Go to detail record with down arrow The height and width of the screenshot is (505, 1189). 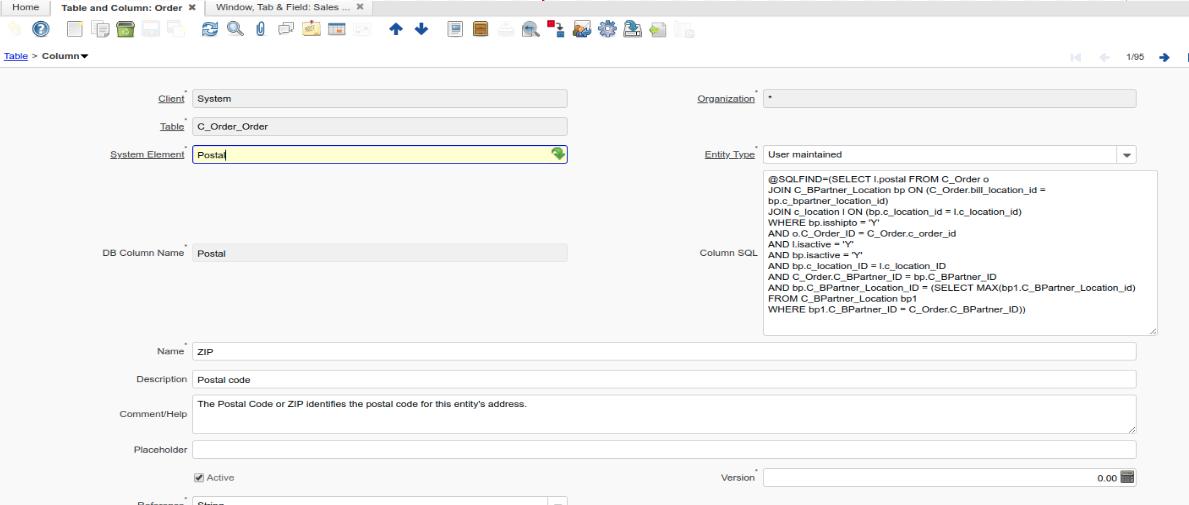click(x=421, y=29)
